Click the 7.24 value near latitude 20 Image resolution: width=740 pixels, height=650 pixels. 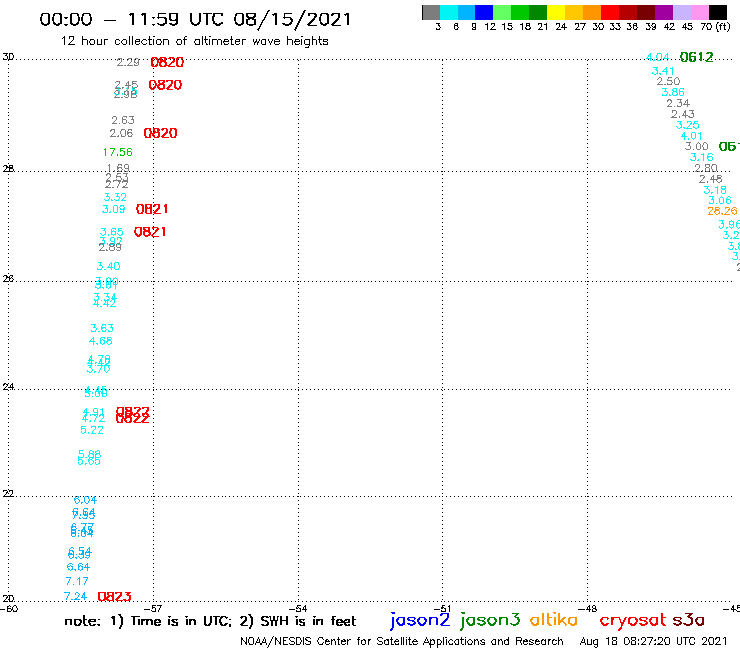tap(75, 597)
